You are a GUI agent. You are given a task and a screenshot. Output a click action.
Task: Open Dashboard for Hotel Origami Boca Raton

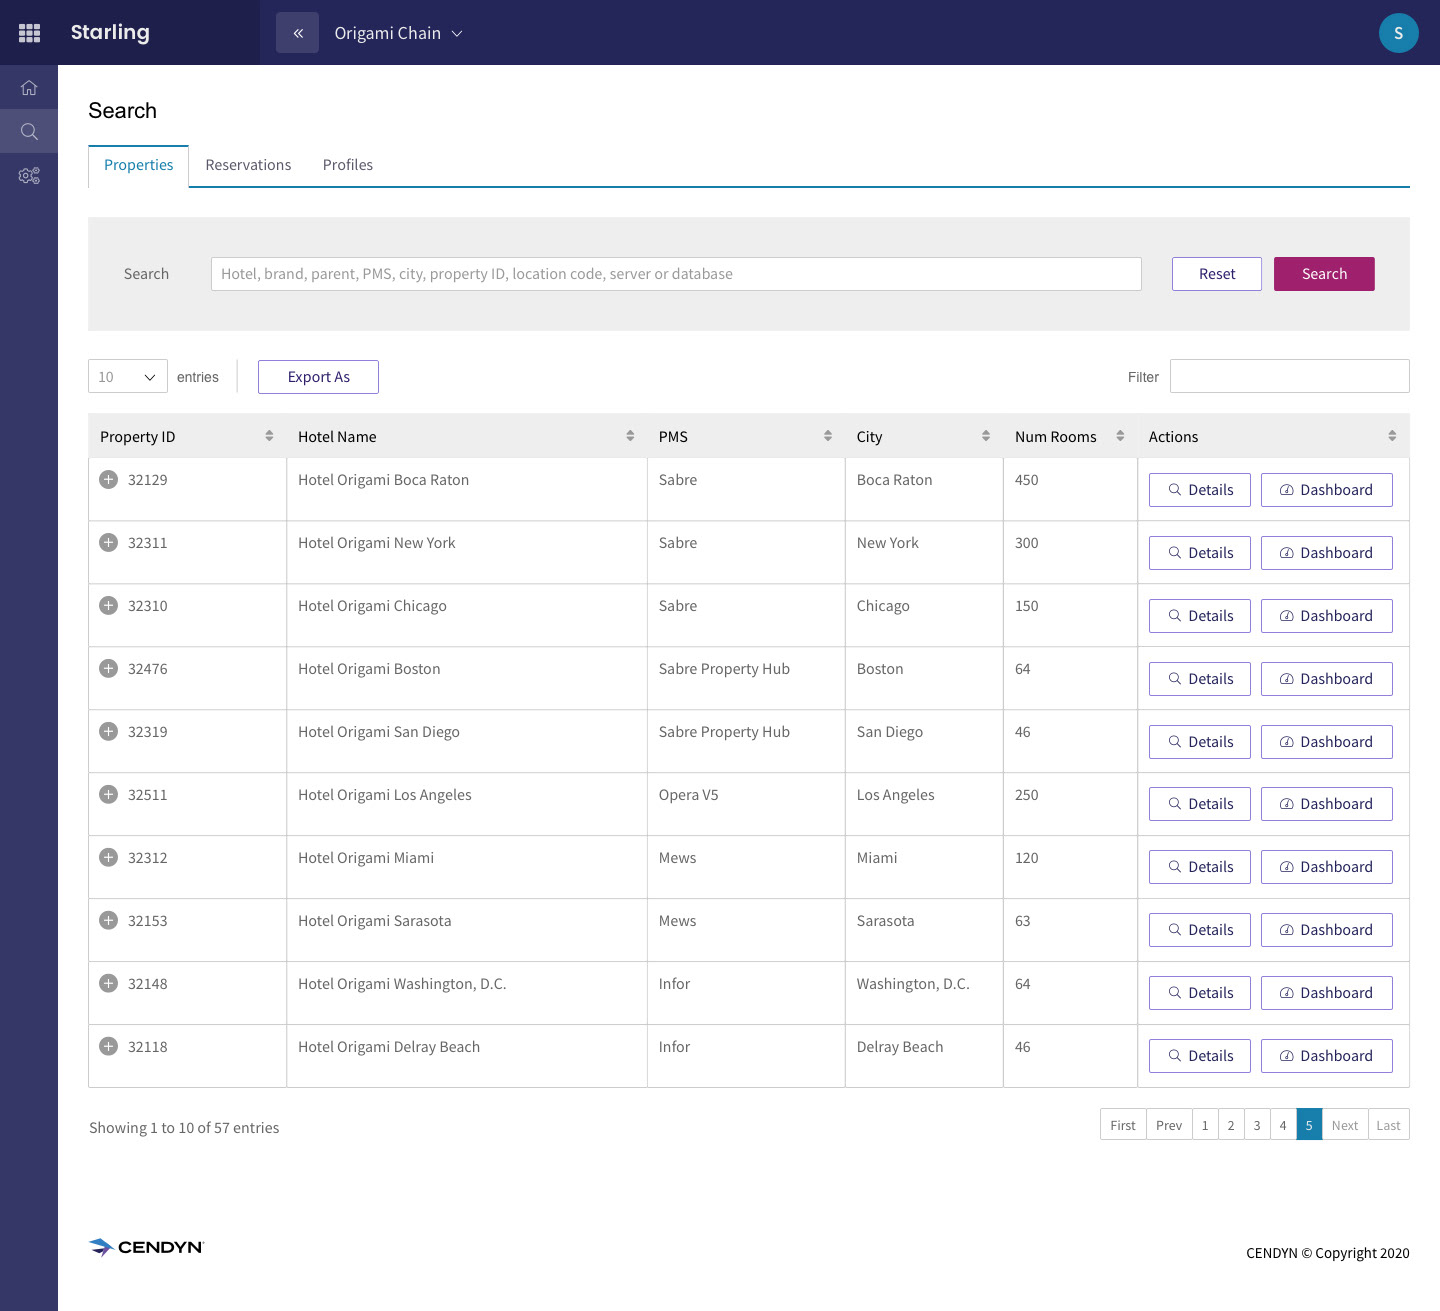coord(1327,490)
